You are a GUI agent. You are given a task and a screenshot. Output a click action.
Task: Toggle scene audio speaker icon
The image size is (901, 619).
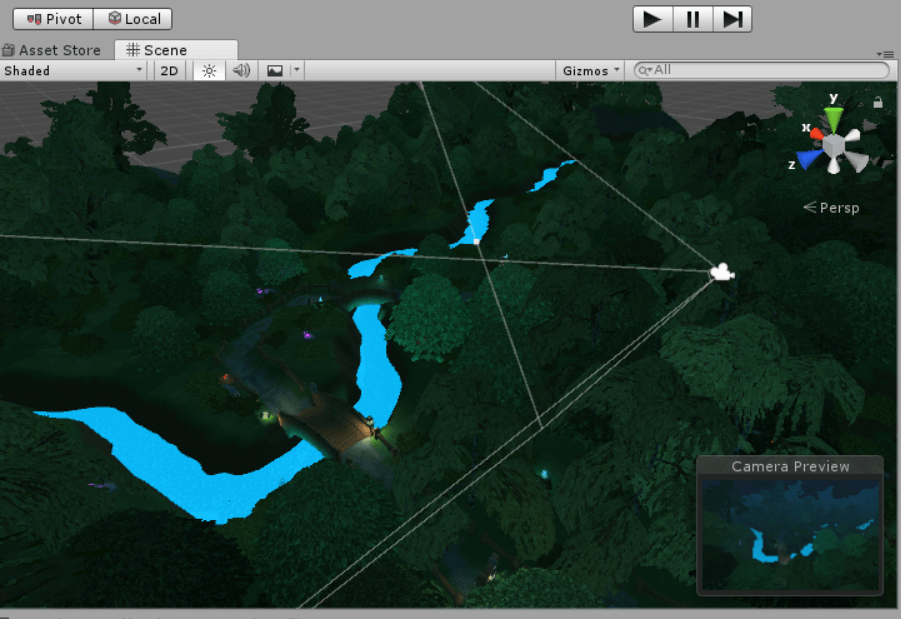[x=241, y=71]
